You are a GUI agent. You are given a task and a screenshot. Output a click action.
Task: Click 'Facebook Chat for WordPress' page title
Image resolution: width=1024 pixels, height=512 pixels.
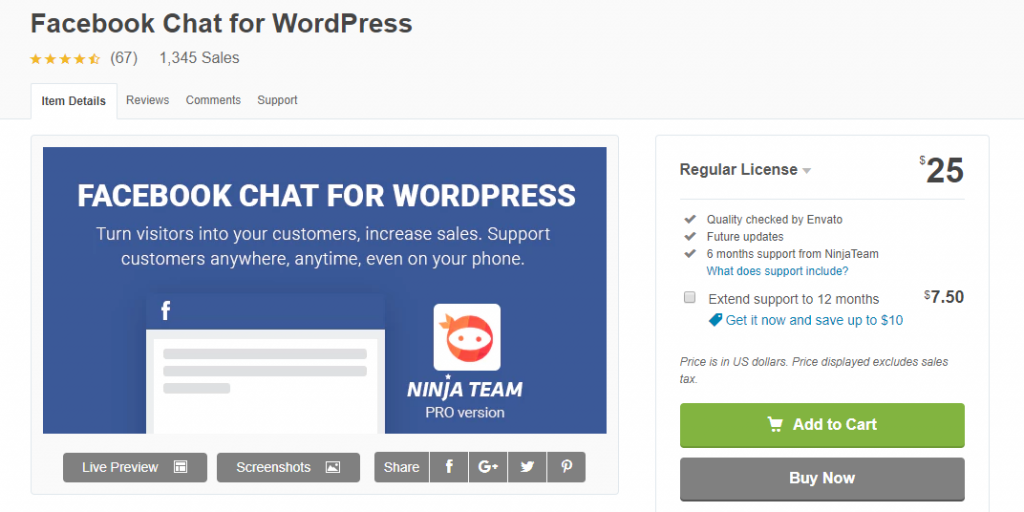pos(221,24)
